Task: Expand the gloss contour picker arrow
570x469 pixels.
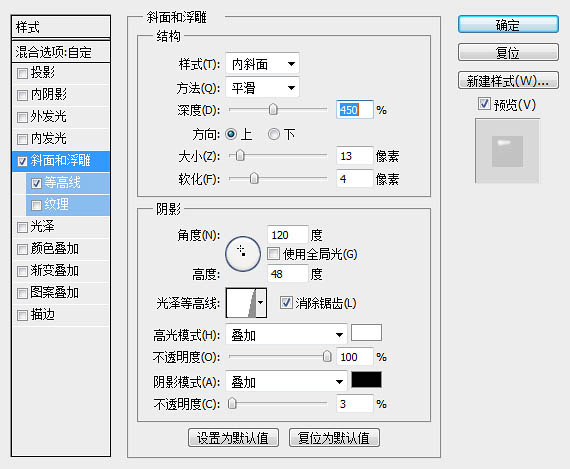Action: point(261,303)
